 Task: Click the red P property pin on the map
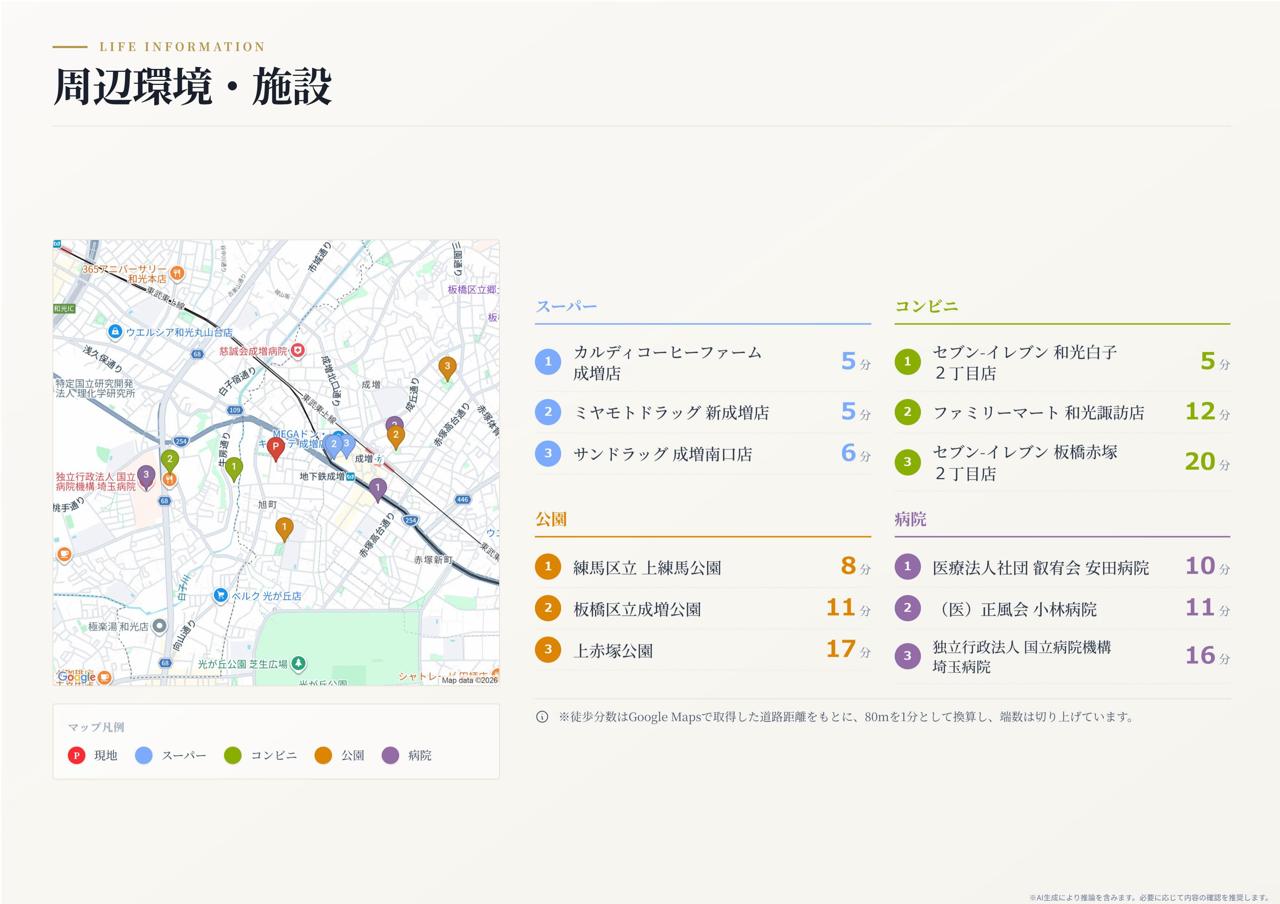click(276, 449)
